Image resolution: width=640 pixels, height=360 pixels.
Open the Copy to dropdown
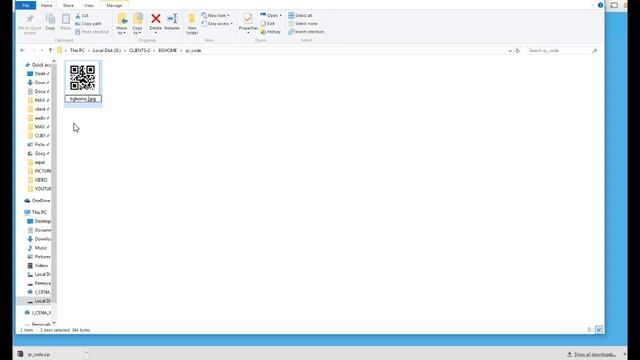coord(138,24)
